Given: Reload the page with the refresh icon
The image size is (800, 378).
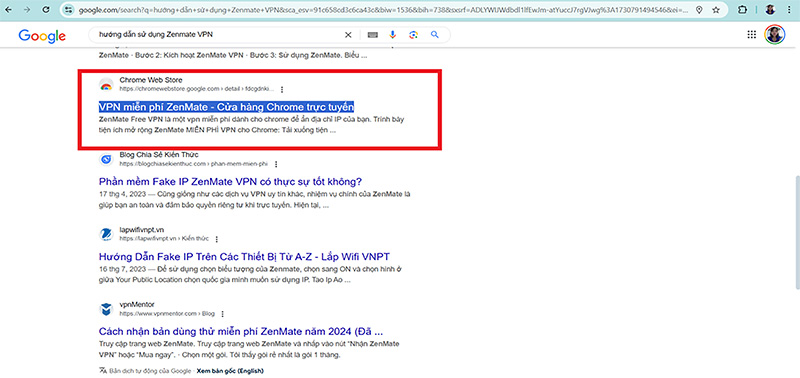Looking at the screenshot, I should (x=46, y=10).
